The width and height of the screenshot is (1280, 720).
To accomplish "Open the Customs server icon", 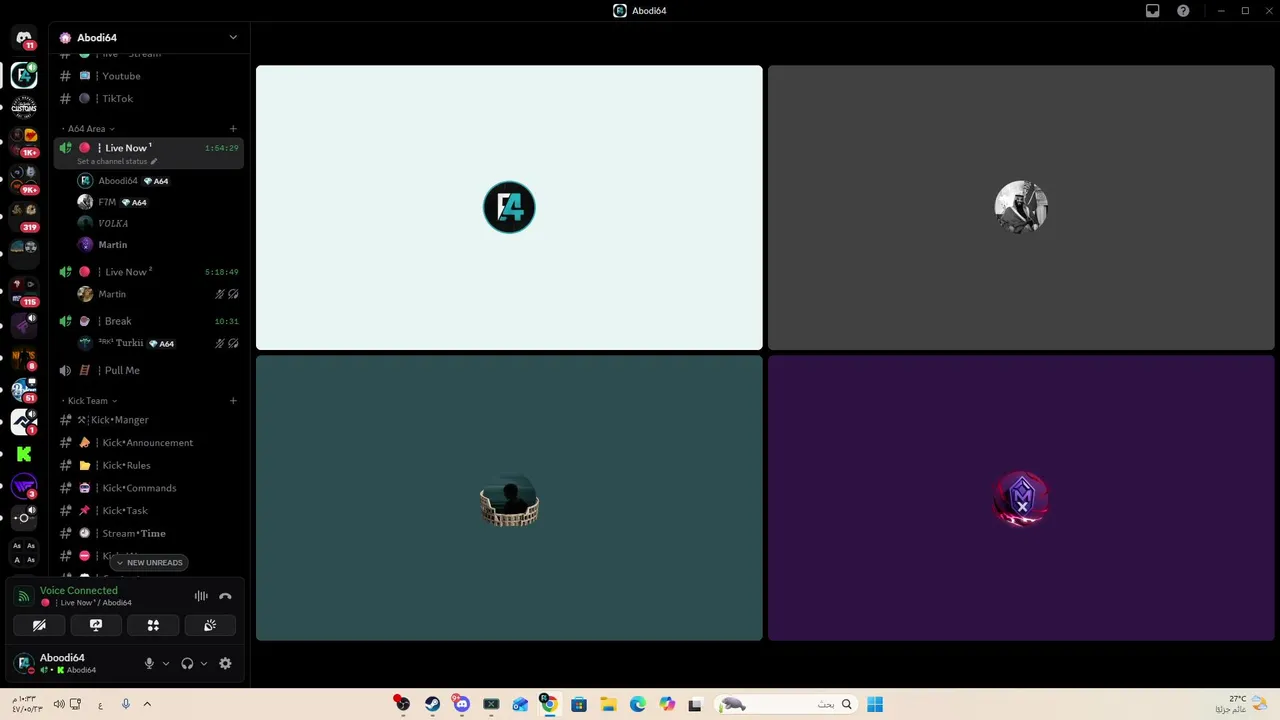I will click(24, 107).
